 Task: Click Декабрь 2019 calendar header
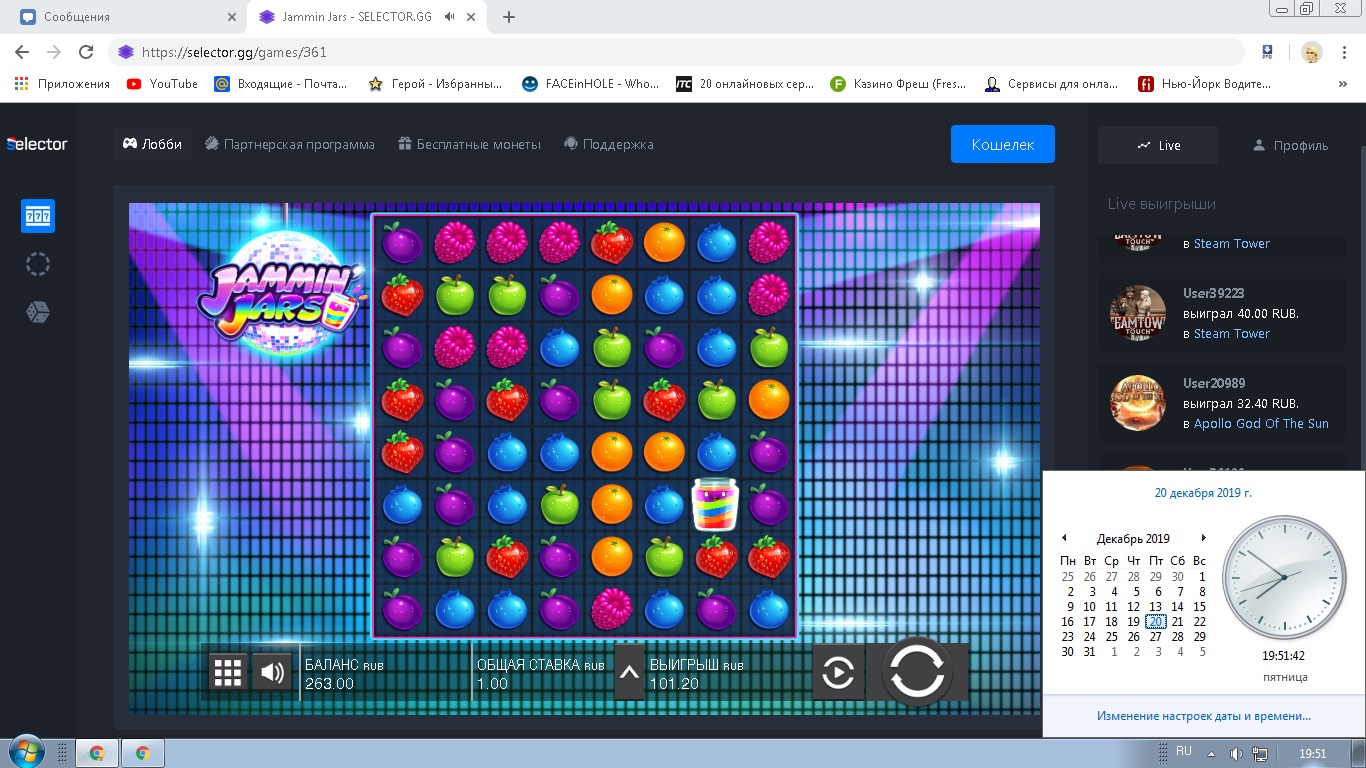pyautogui.click(x=1133, y=539)
